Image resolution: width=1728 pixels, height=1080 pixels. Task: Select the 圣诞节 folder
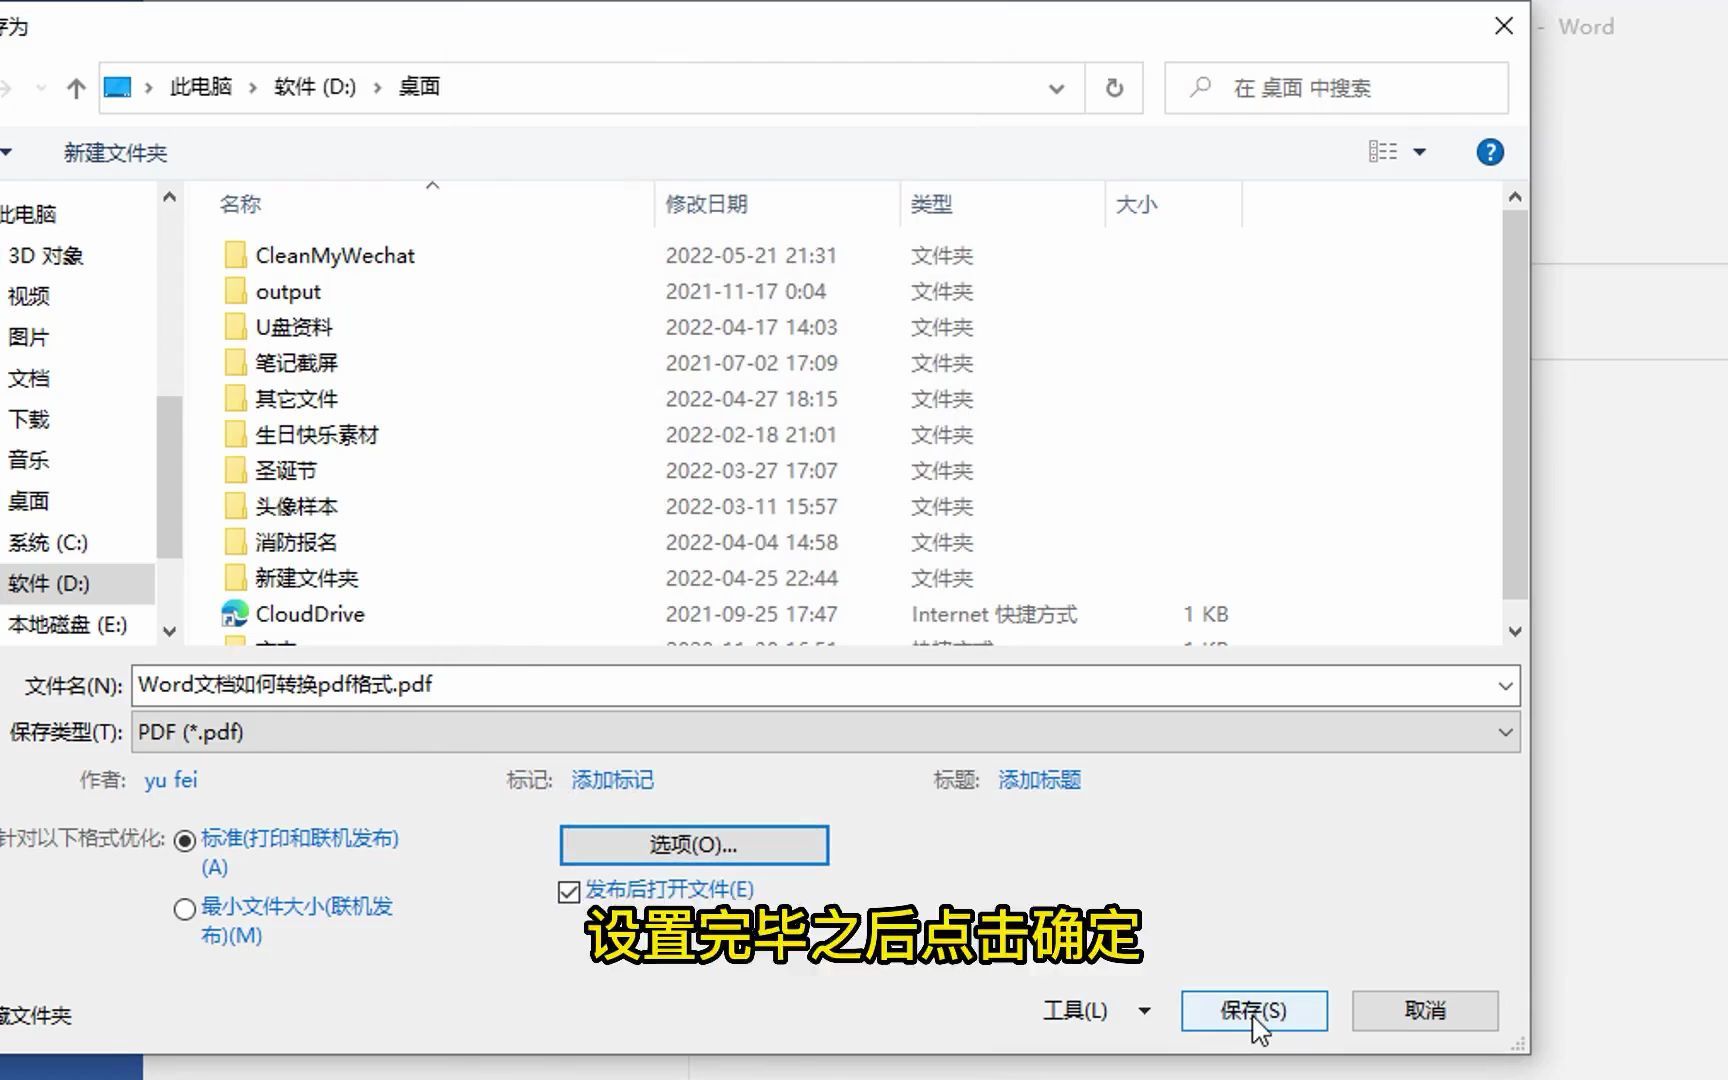(285, 471)
